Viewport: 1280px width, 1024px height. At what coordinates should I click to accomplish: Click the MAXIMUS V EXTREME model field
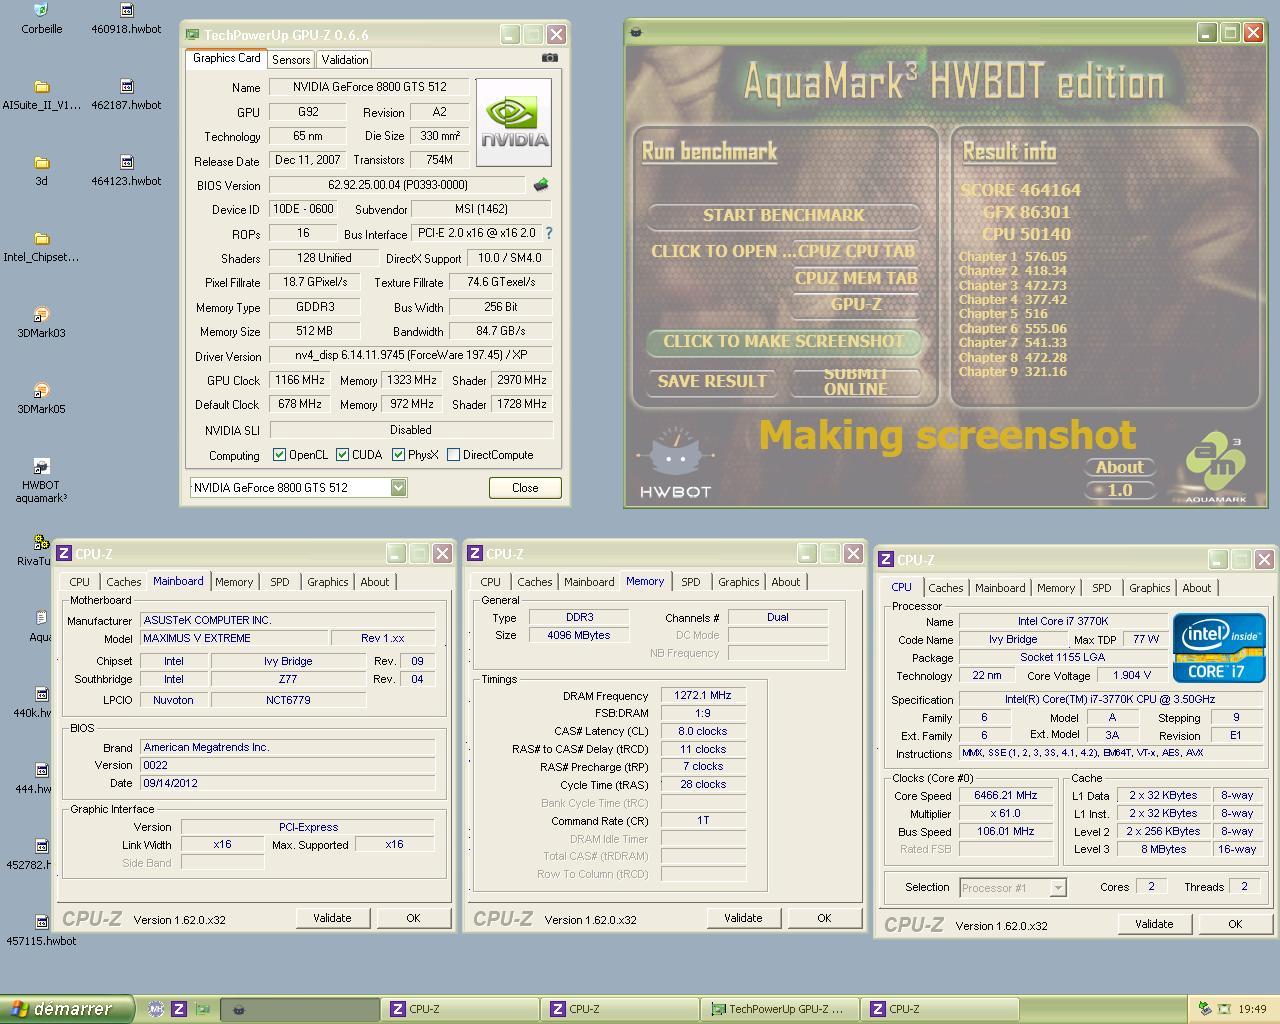click(x=234, y=638)
